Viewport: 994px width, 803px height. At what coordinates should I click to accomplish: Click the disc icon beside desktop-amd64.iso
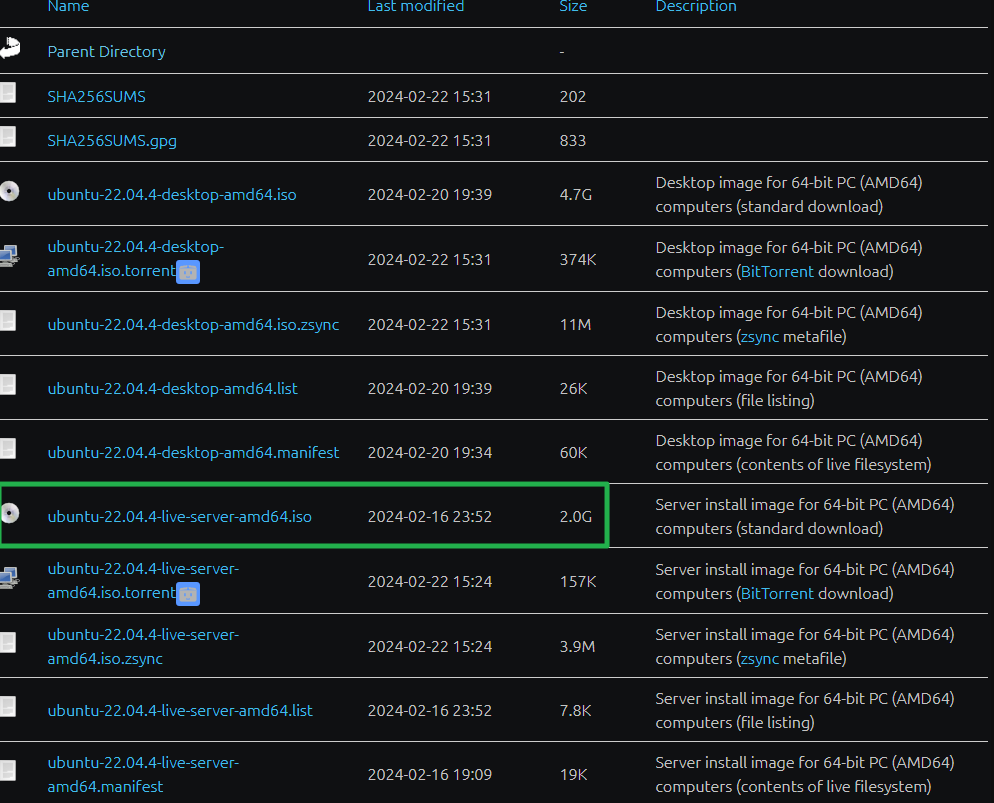tap(9, 192)
